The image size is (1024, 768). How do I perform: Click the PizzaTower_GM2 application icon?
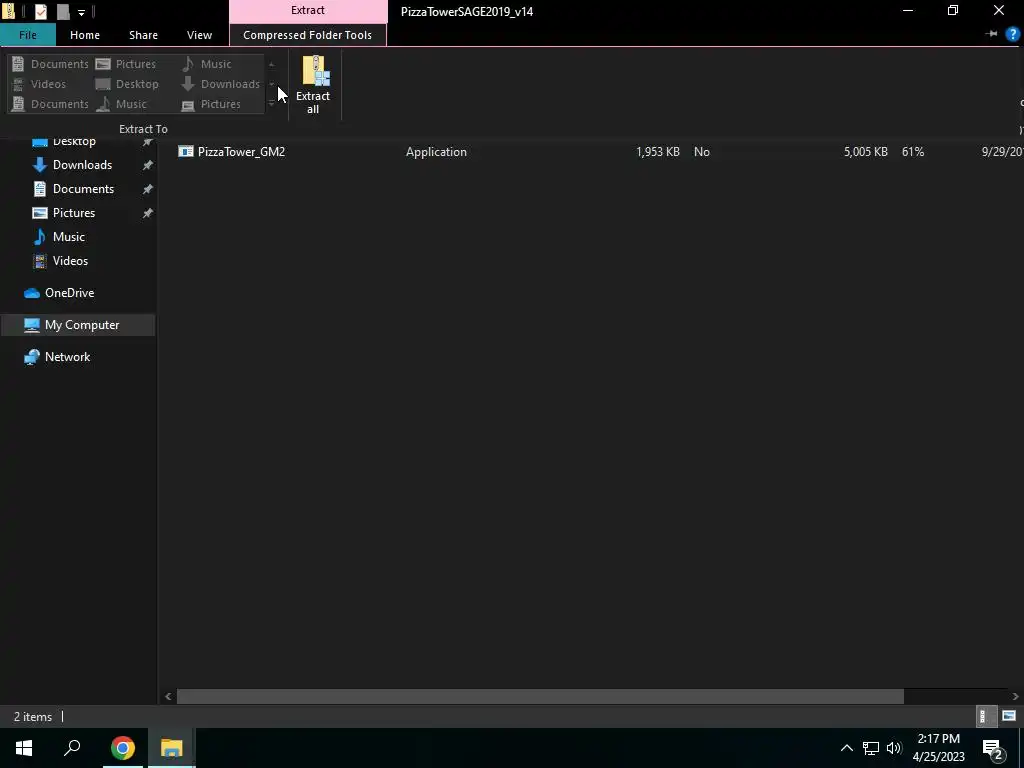coord(185,152)
